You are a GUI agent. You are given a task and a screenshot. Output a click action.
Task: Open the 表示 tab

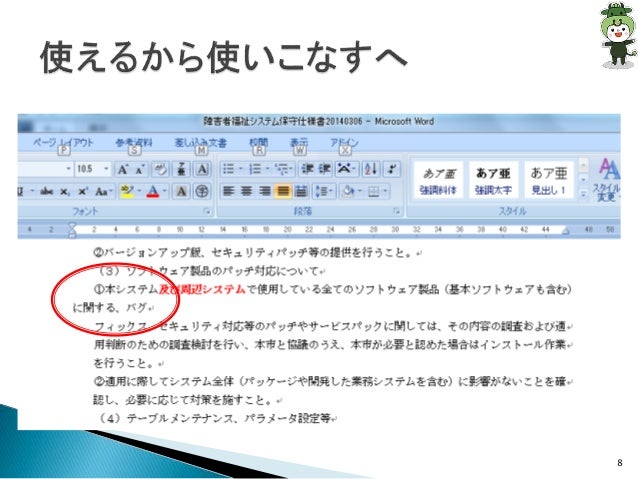click(299, 142)
